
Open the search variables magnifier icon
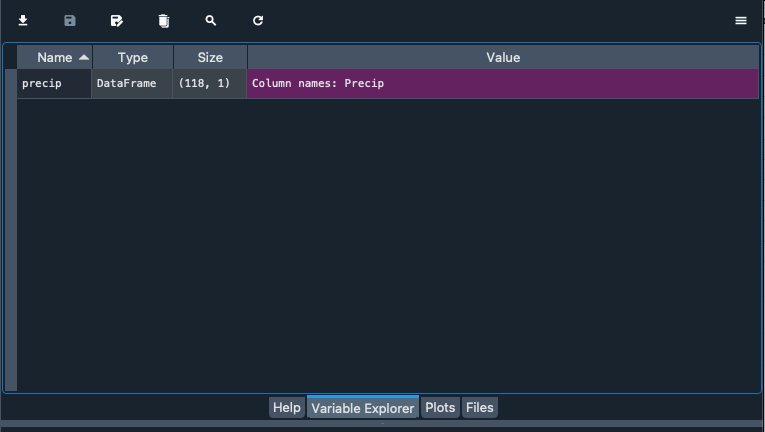(x=211, y=20)
